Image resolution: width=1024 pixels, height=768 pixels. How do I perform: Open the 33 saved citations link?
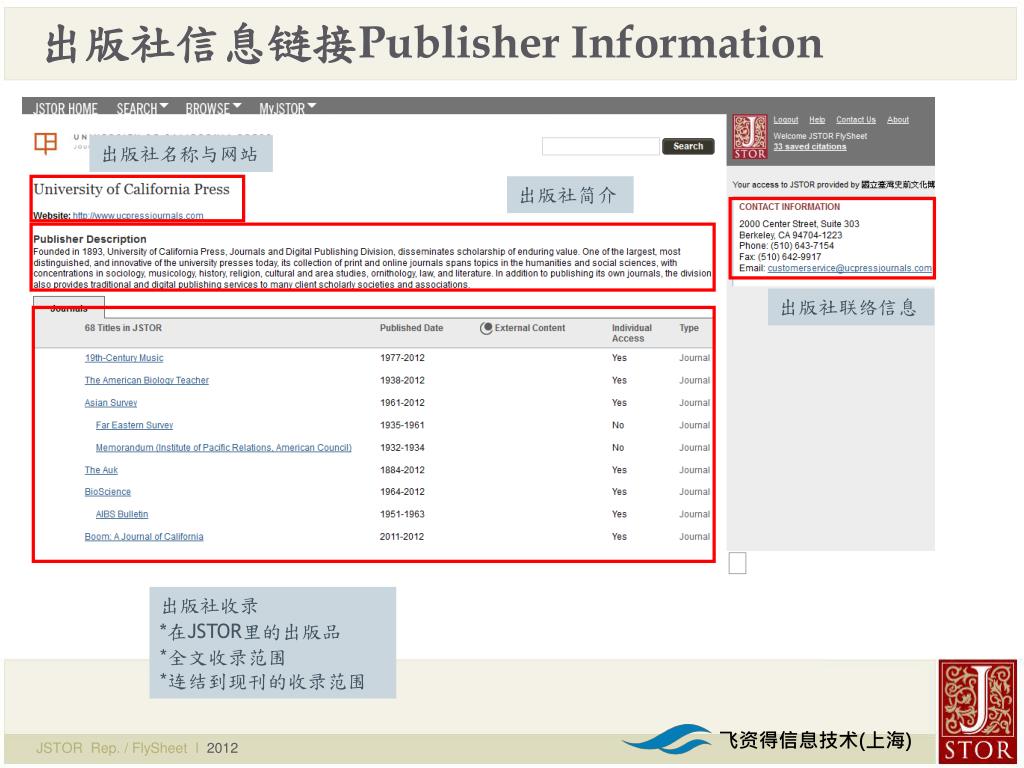(x=810, y=147)
